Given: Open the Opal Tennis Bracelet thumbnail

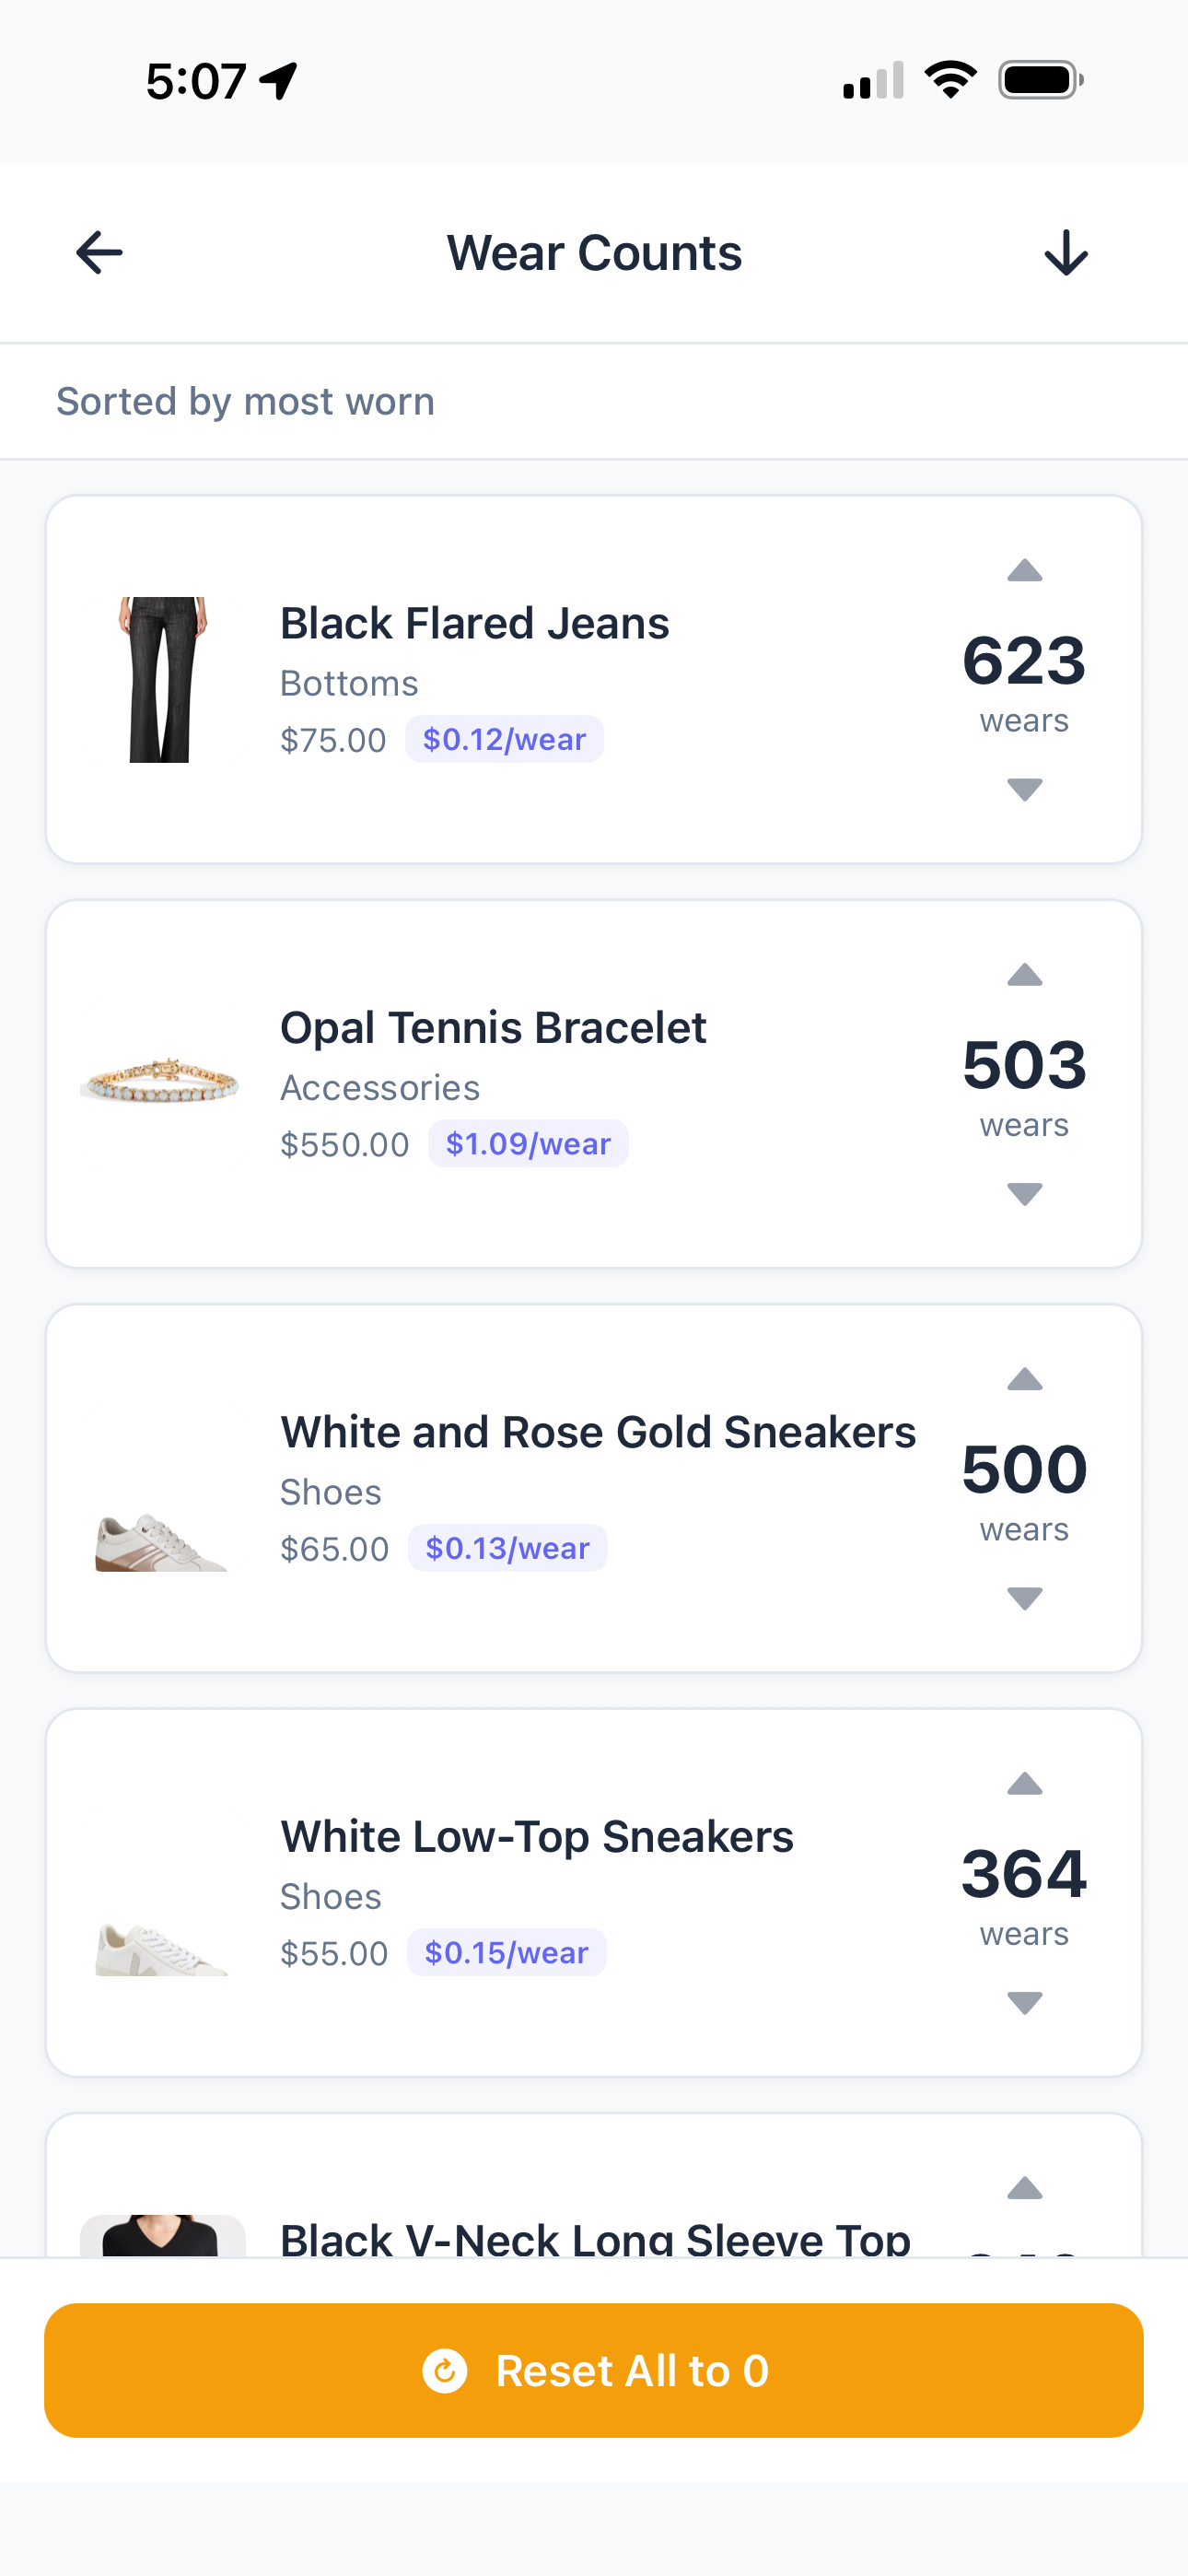Looking at the screenshot, I should click(162, 1082).
